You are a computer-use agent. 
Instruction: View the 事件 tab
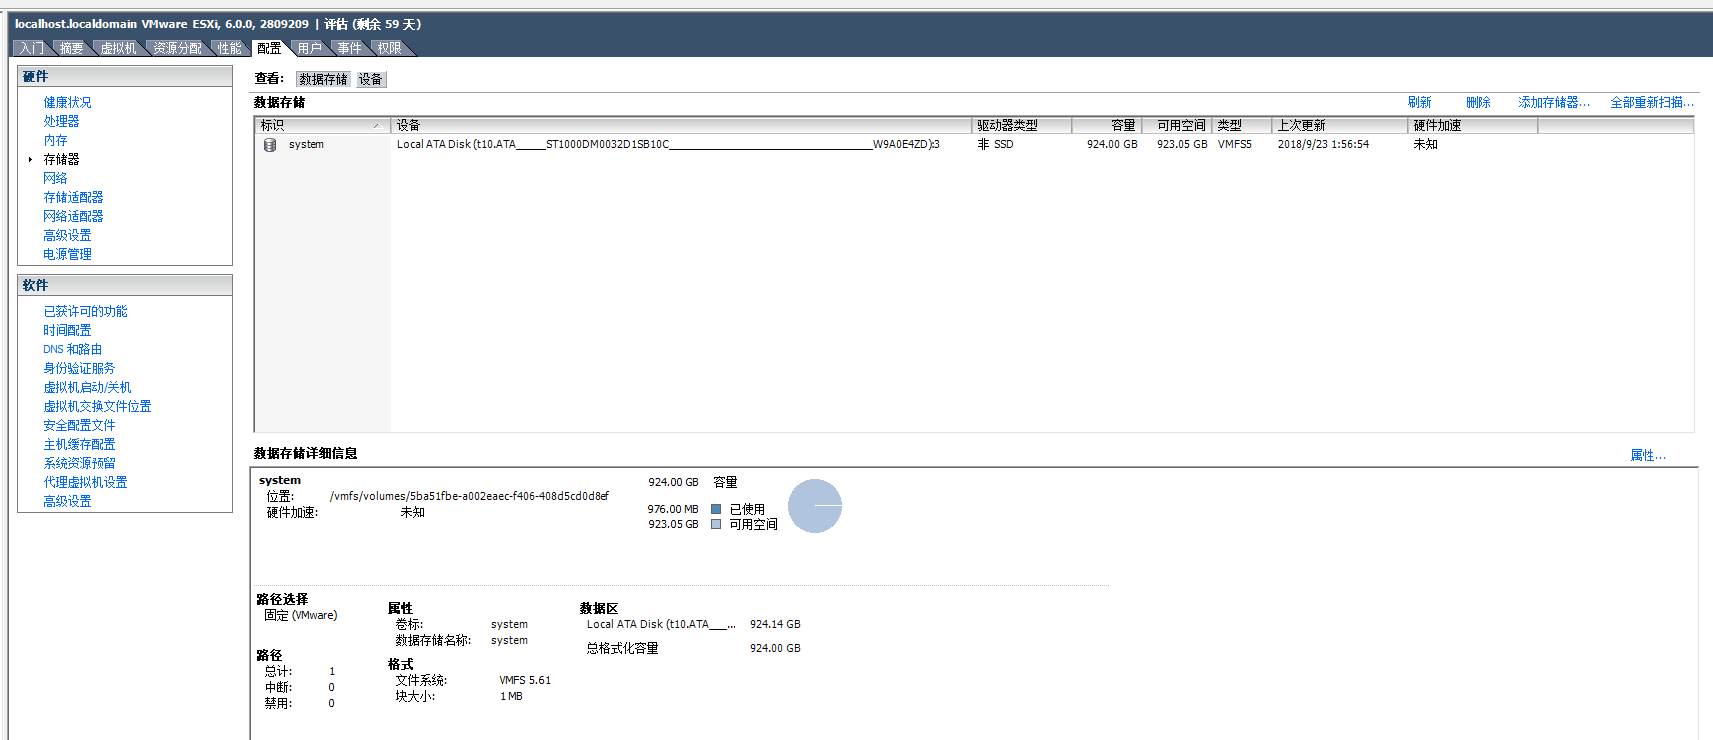[x=349, y=48]
